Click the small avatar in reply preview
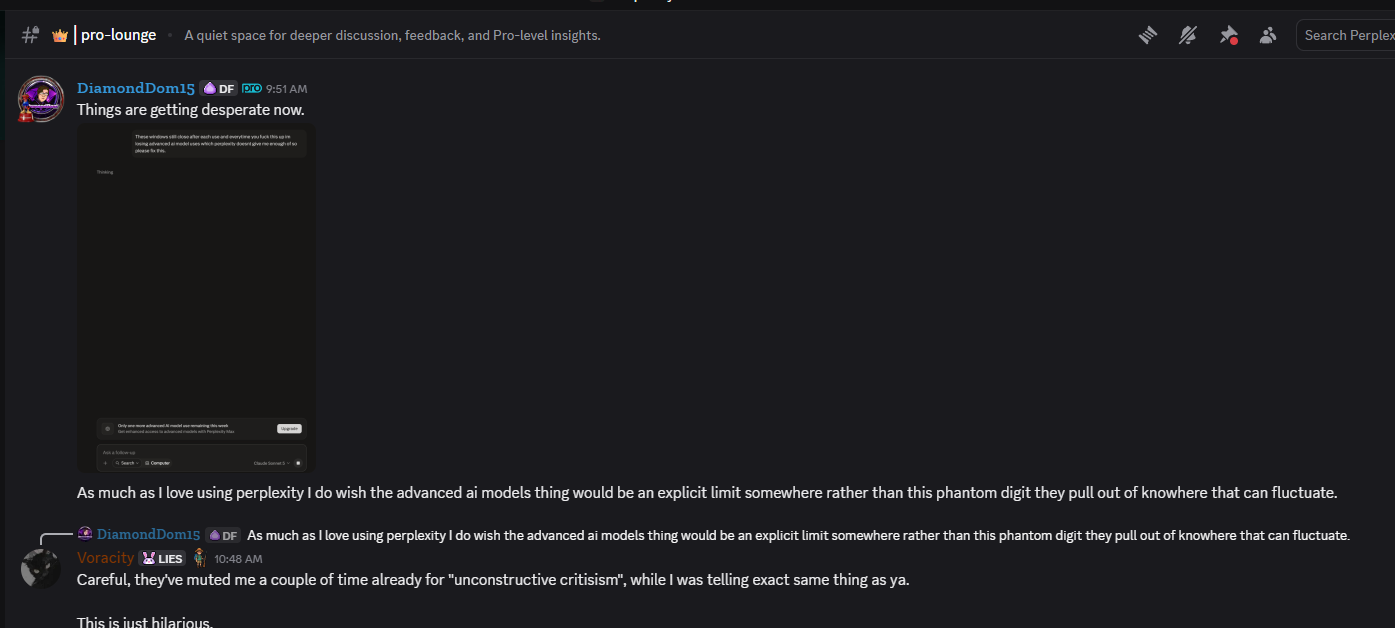Image resolution: width=1395 pixels, height=628 pixels. tap(85, 534)
